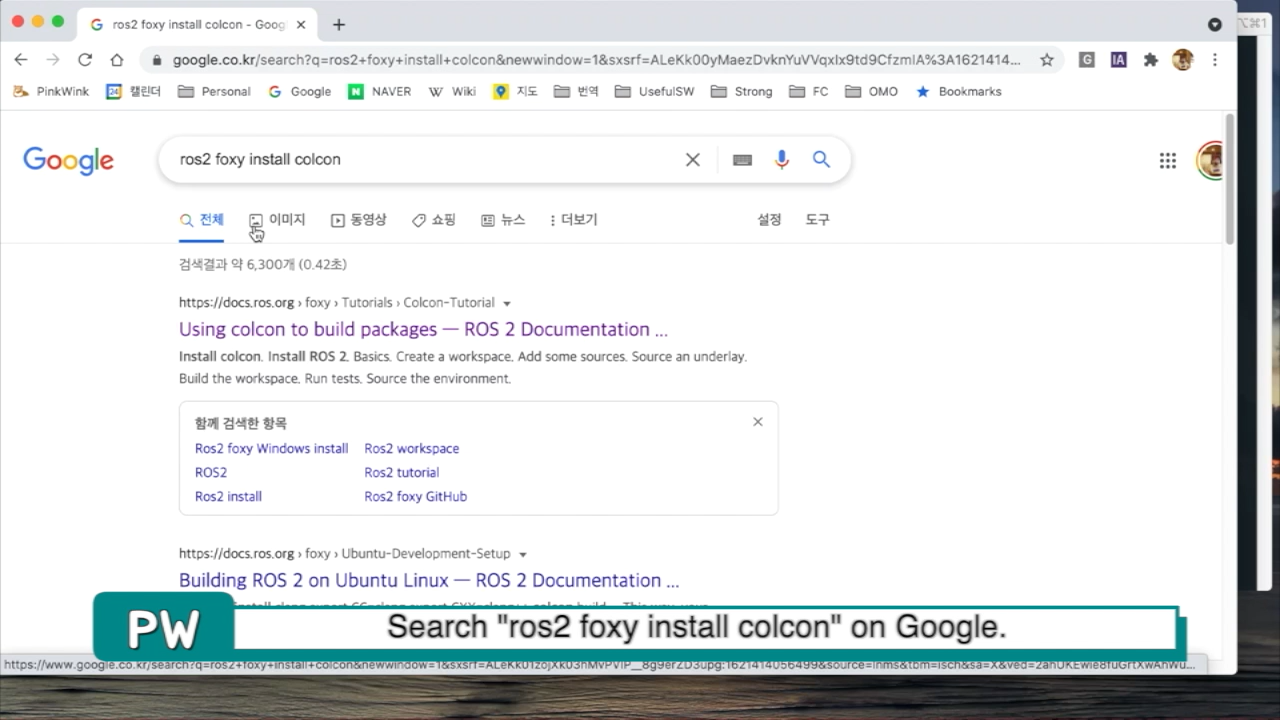The image size is (1280, 720).
Task: Click related search Ros2 workspace
Action: click(412, 449)
